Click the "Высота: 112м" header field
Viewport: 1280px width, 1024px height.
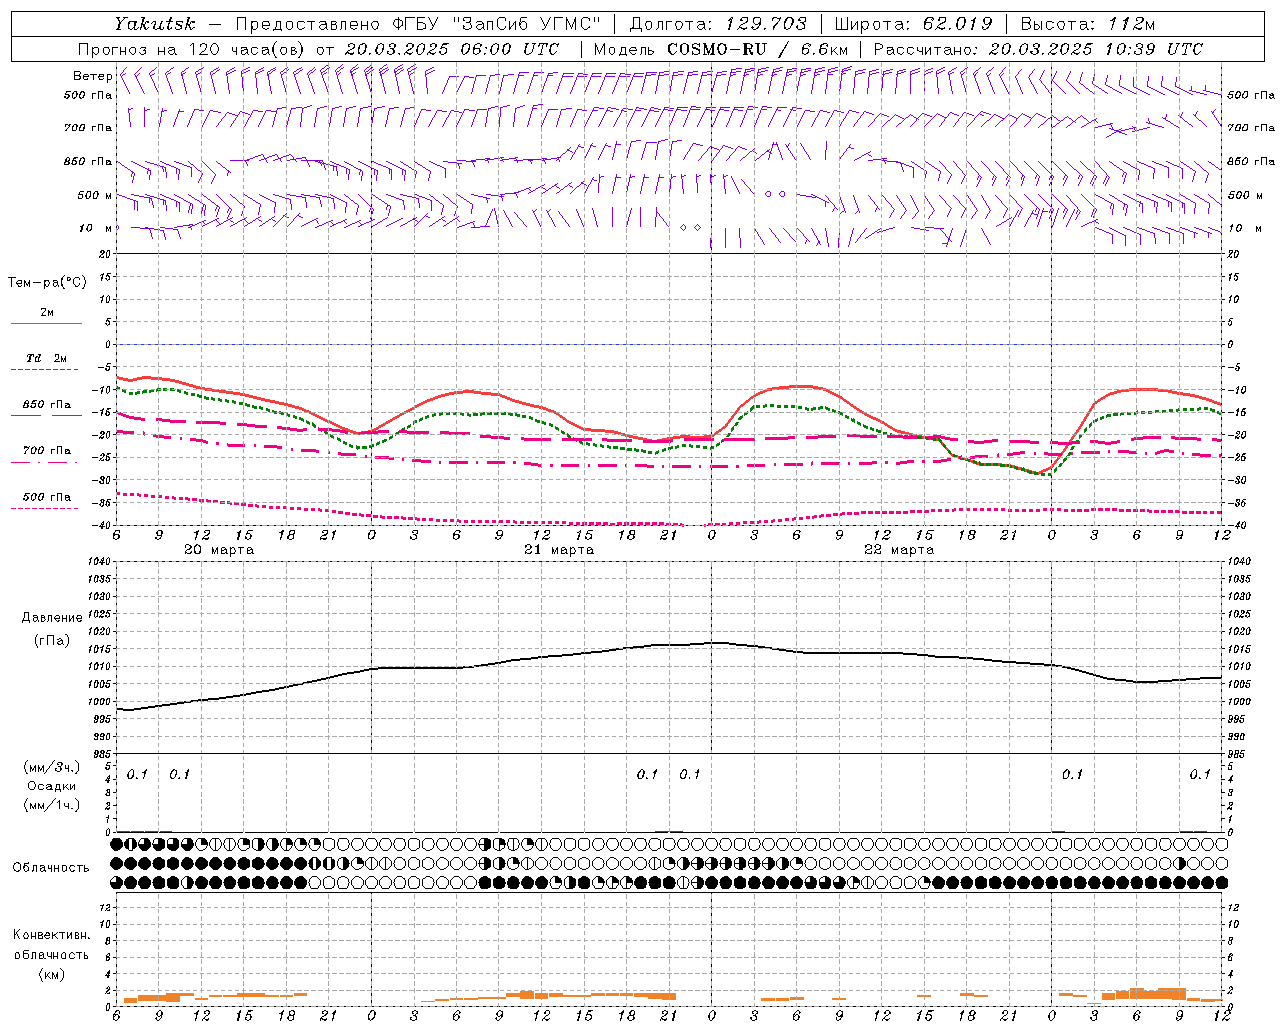[1088, 24]
